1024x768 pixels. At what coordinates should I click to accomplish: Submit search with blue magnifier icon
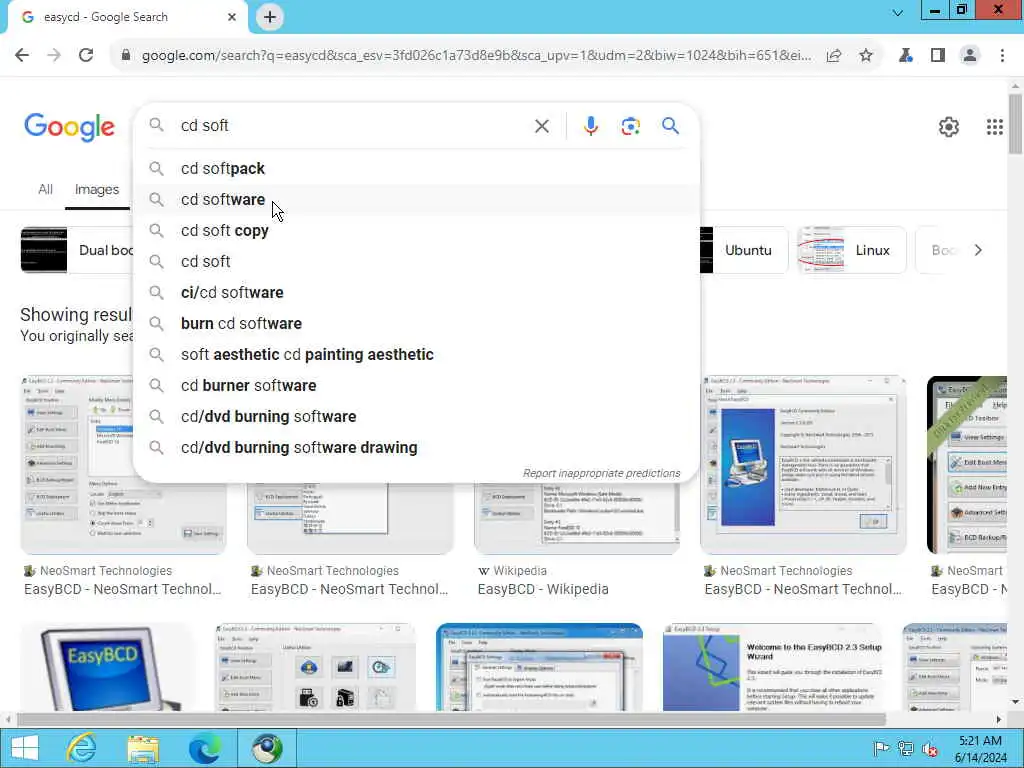(670, 125)
